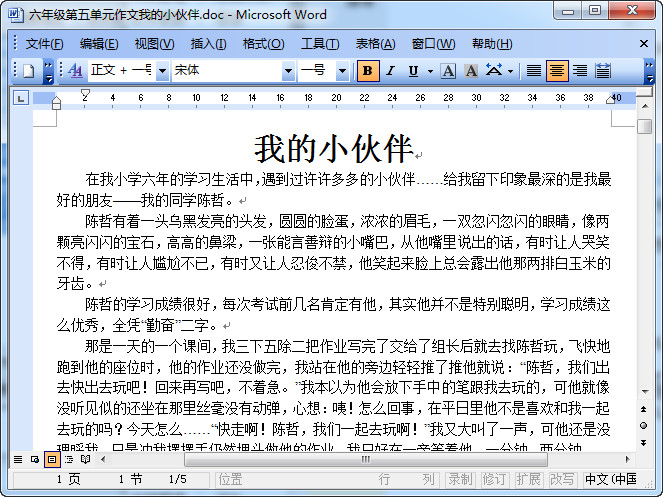
Task: Click the Word document icon in title bar
Action: click(16, 15)
